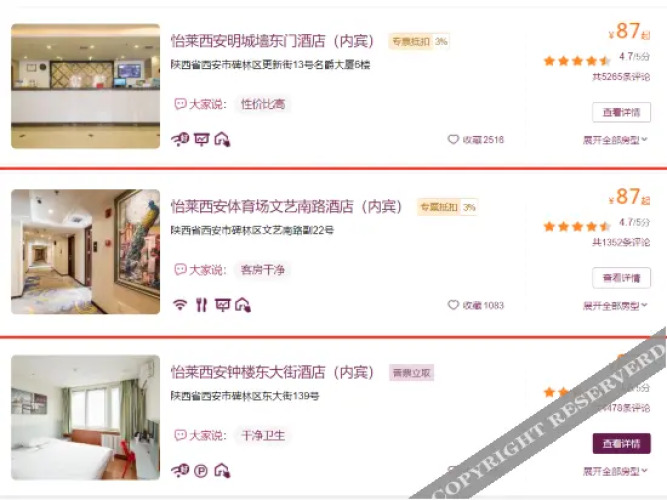The height and width of the screenshot is (500, 667).
Task: Click 查看详情 button for first hotel
Action: pyautogui.click(x=621, y=112)
